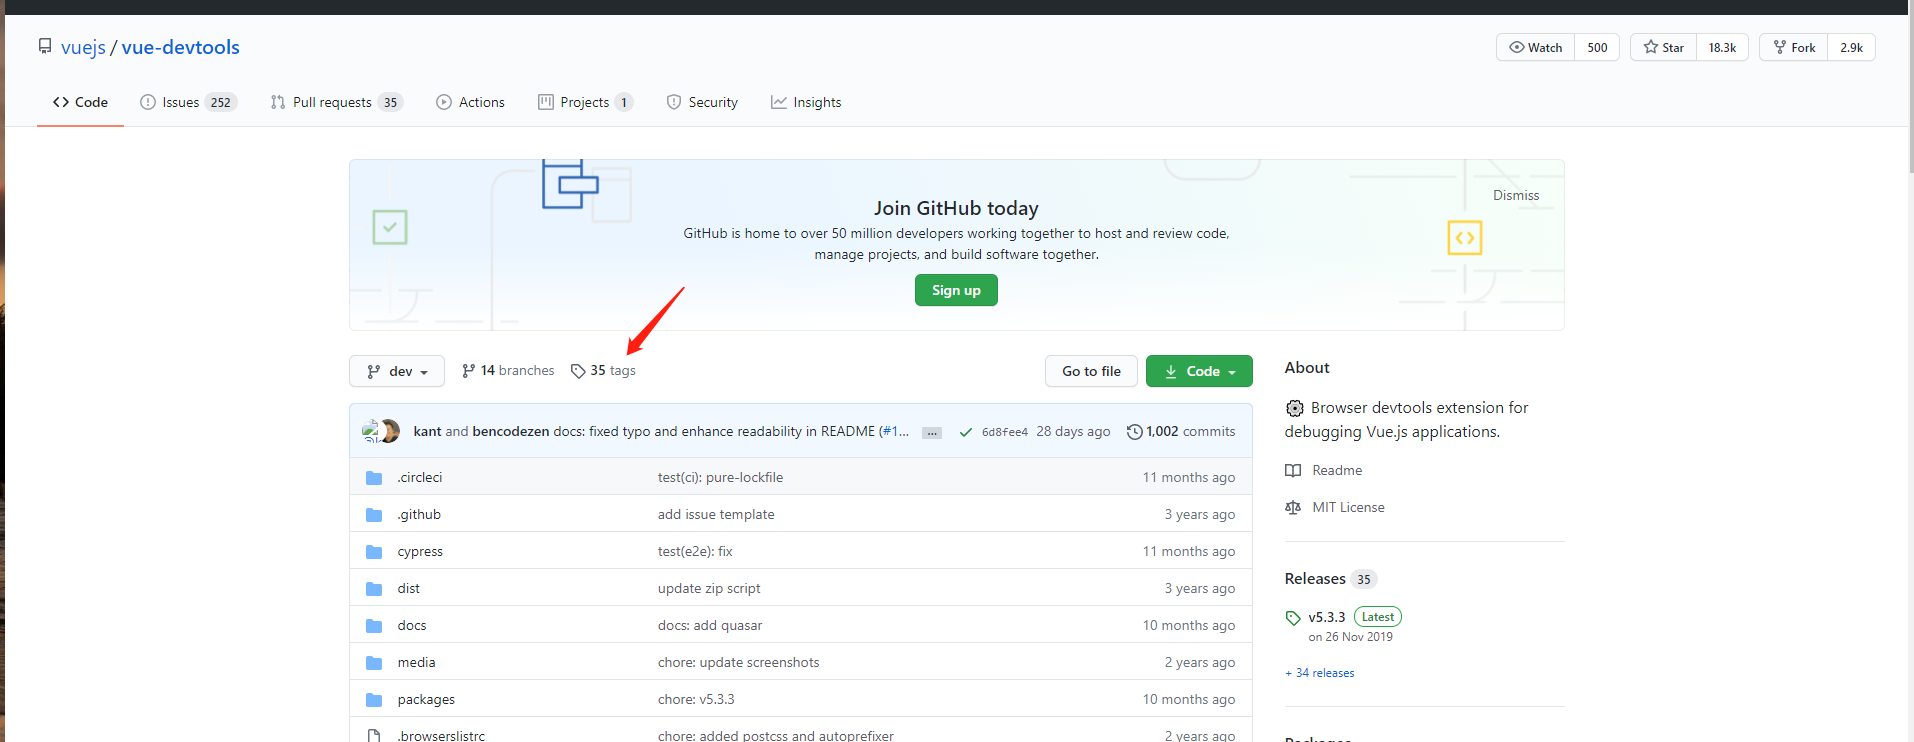Click the scale icon beside MIT License
The height and width of the screenshot is (742, 1914).
pyautogui.click(x=1293, y=507)
